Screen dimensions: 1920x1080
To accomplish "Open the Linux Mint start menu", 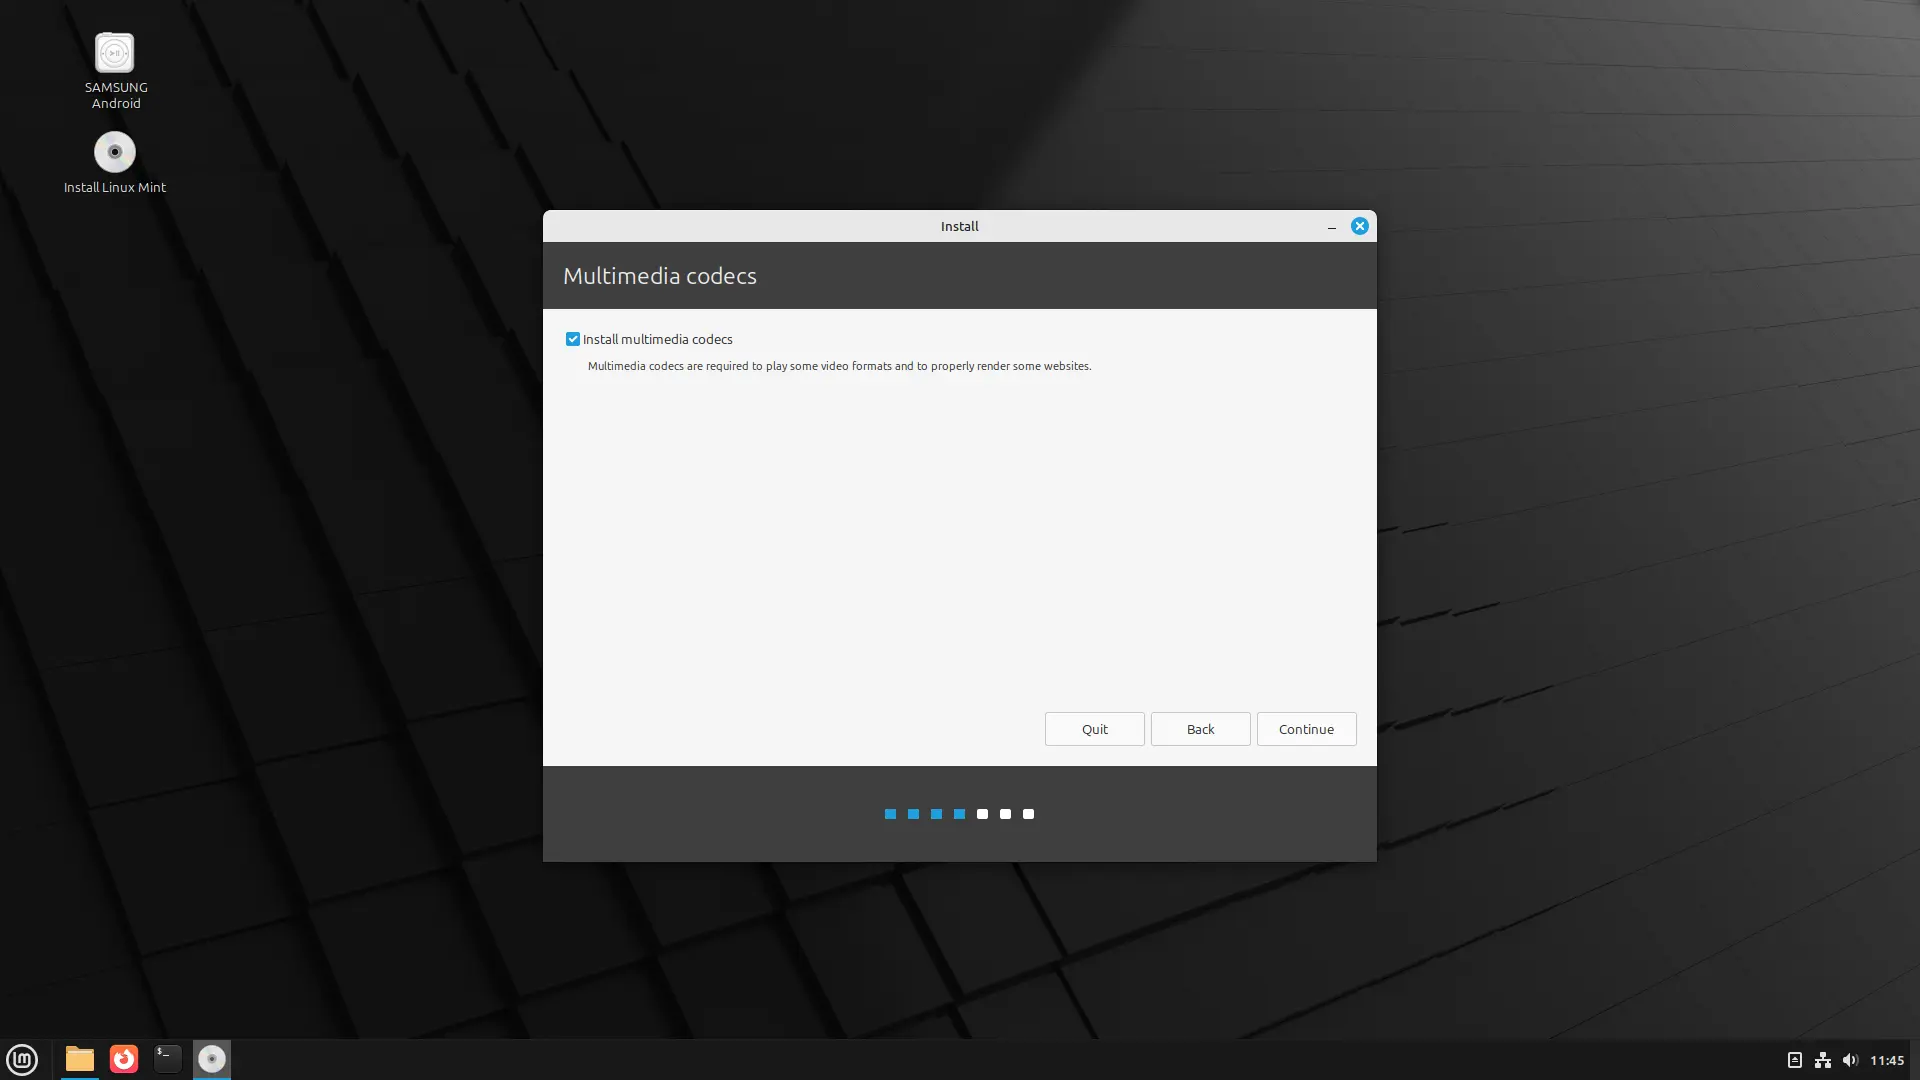I will click(x=22, y=1059).
